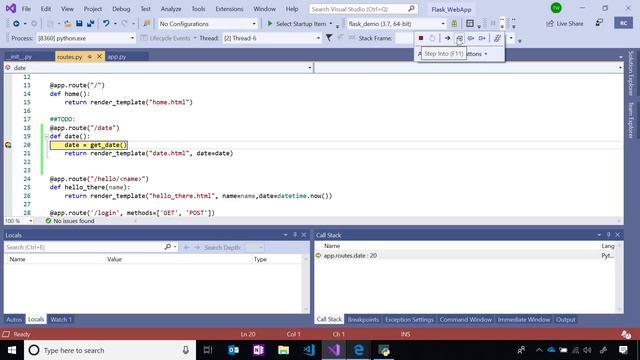640x360 pixels.
Task: Open Outlook from the taskbar
Action: [x=233, y=350]
